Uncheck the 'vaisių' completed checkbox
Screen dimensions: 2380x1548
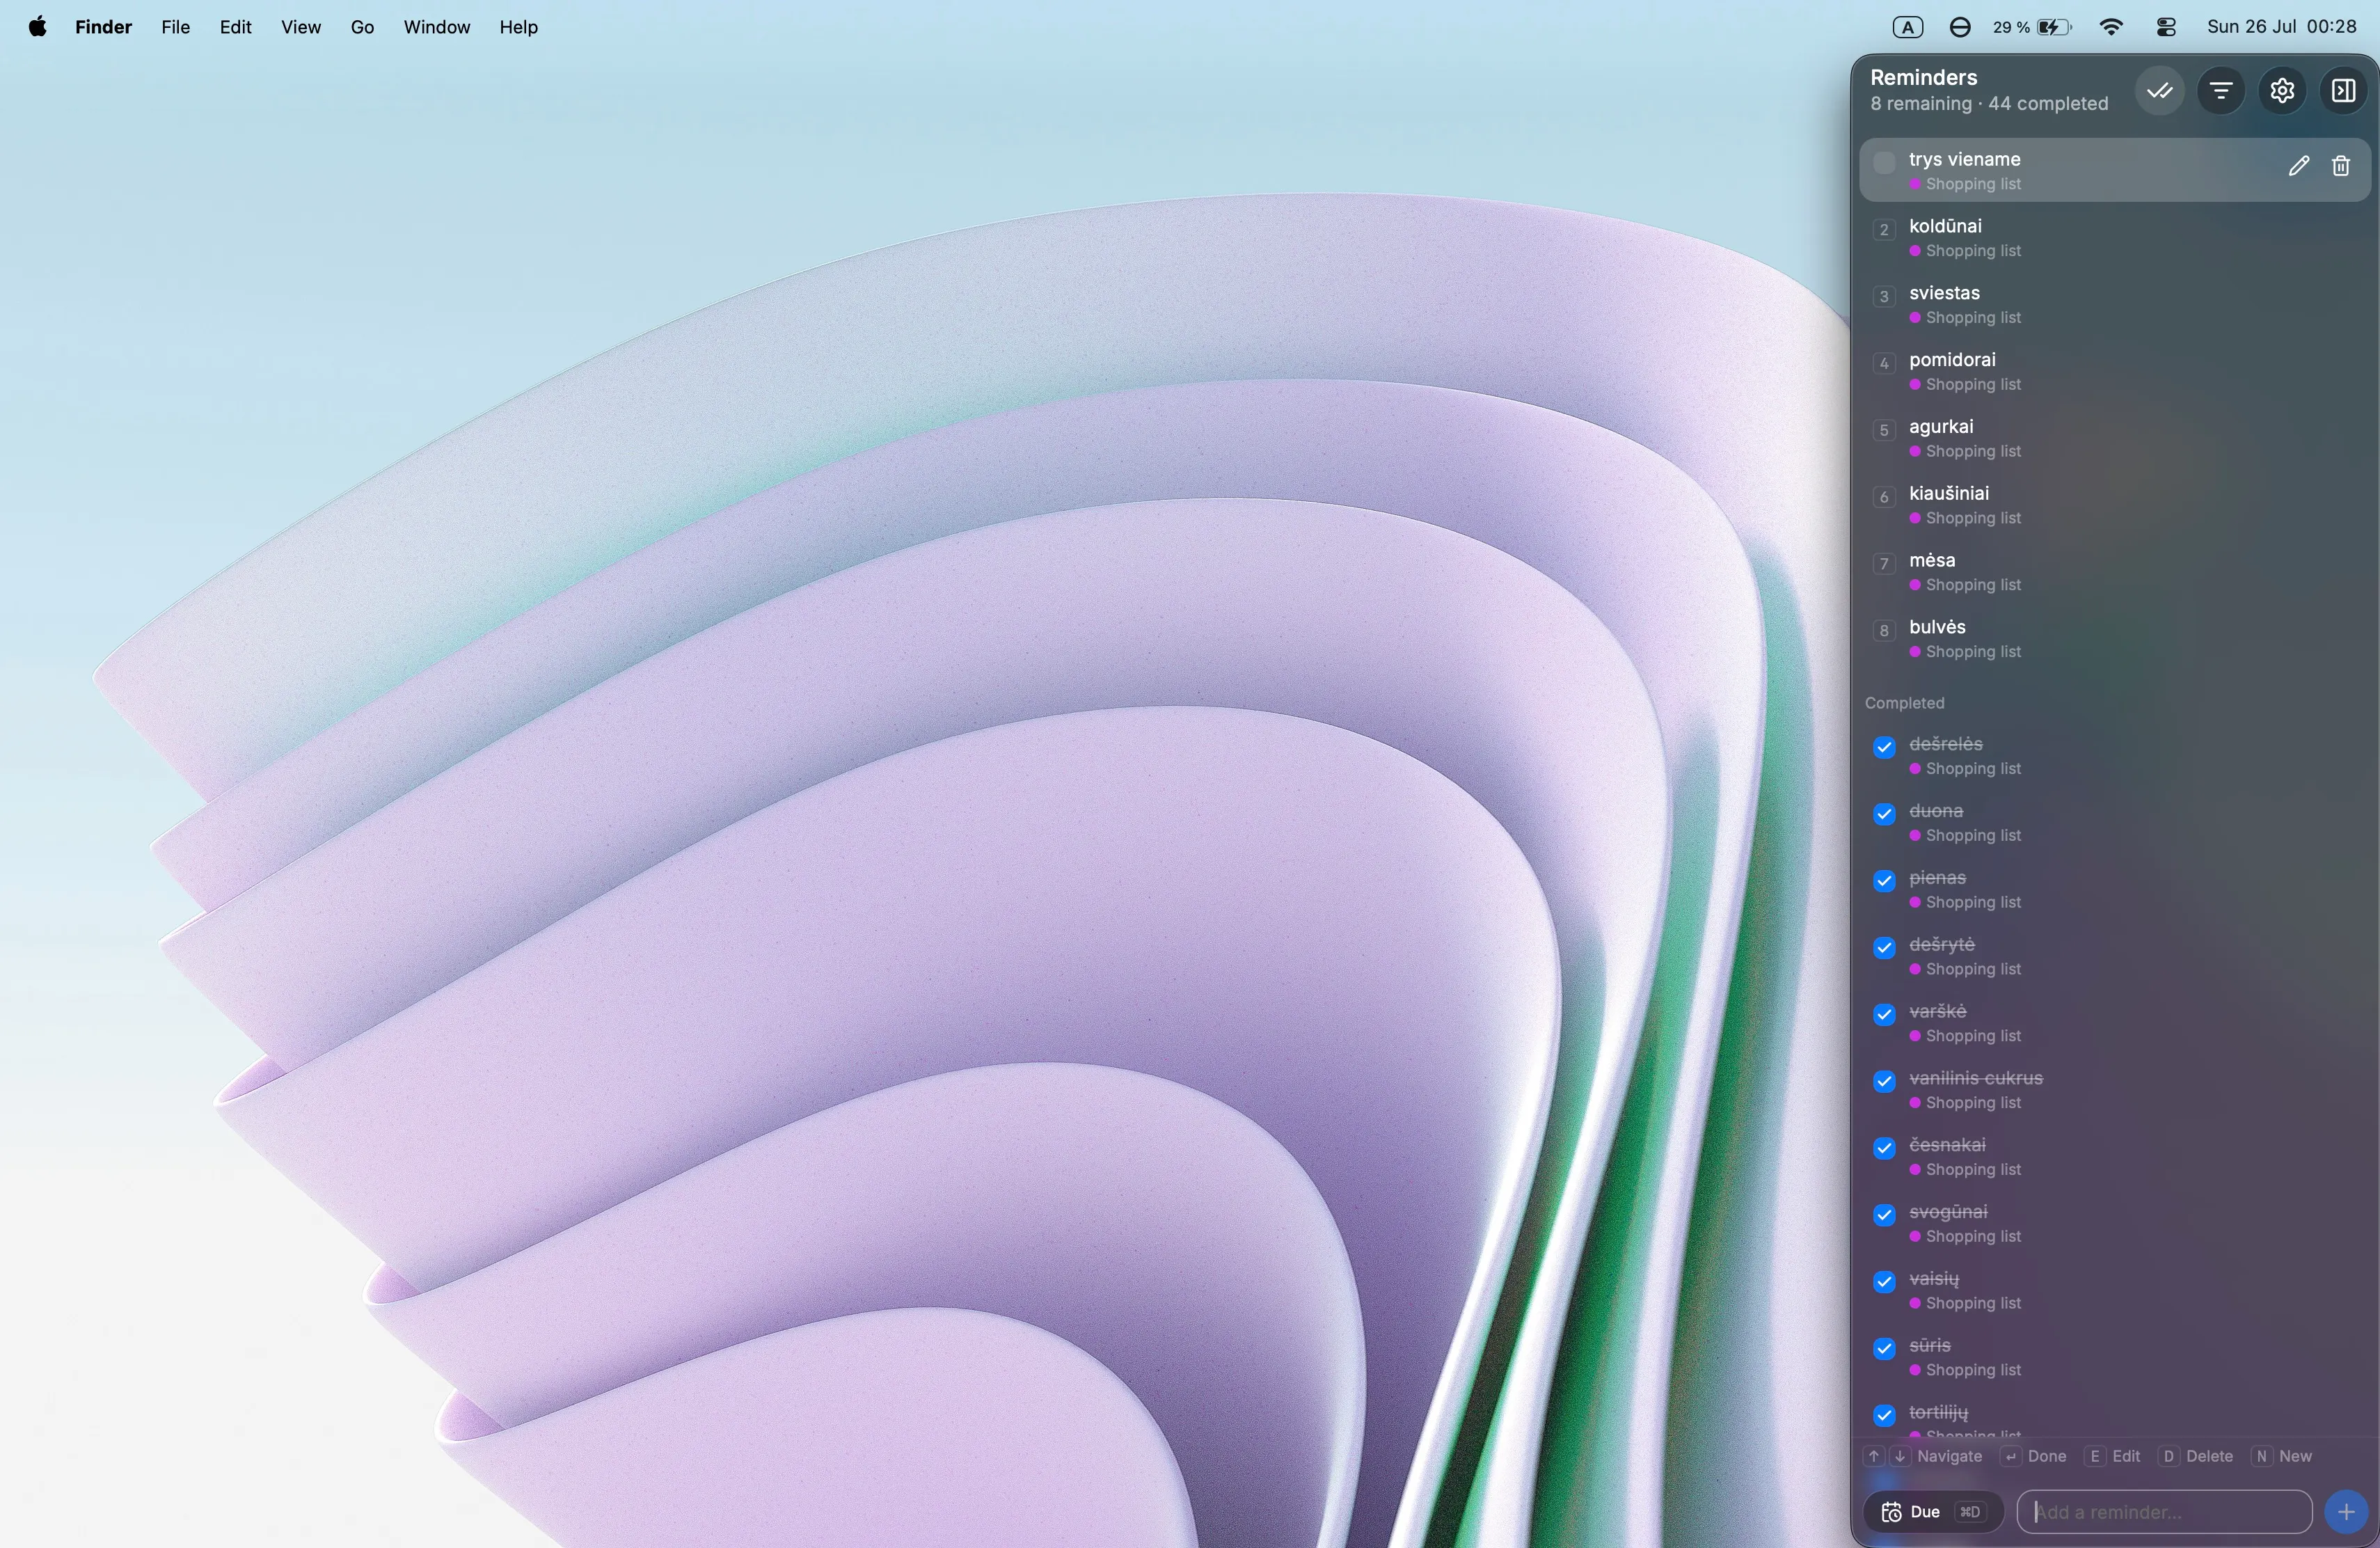[1884, 1282]
